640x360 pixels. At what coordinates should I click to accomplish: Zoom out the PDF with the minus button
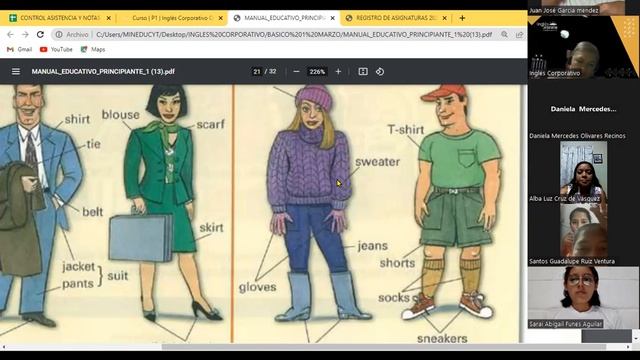click(x=297, y=71)
